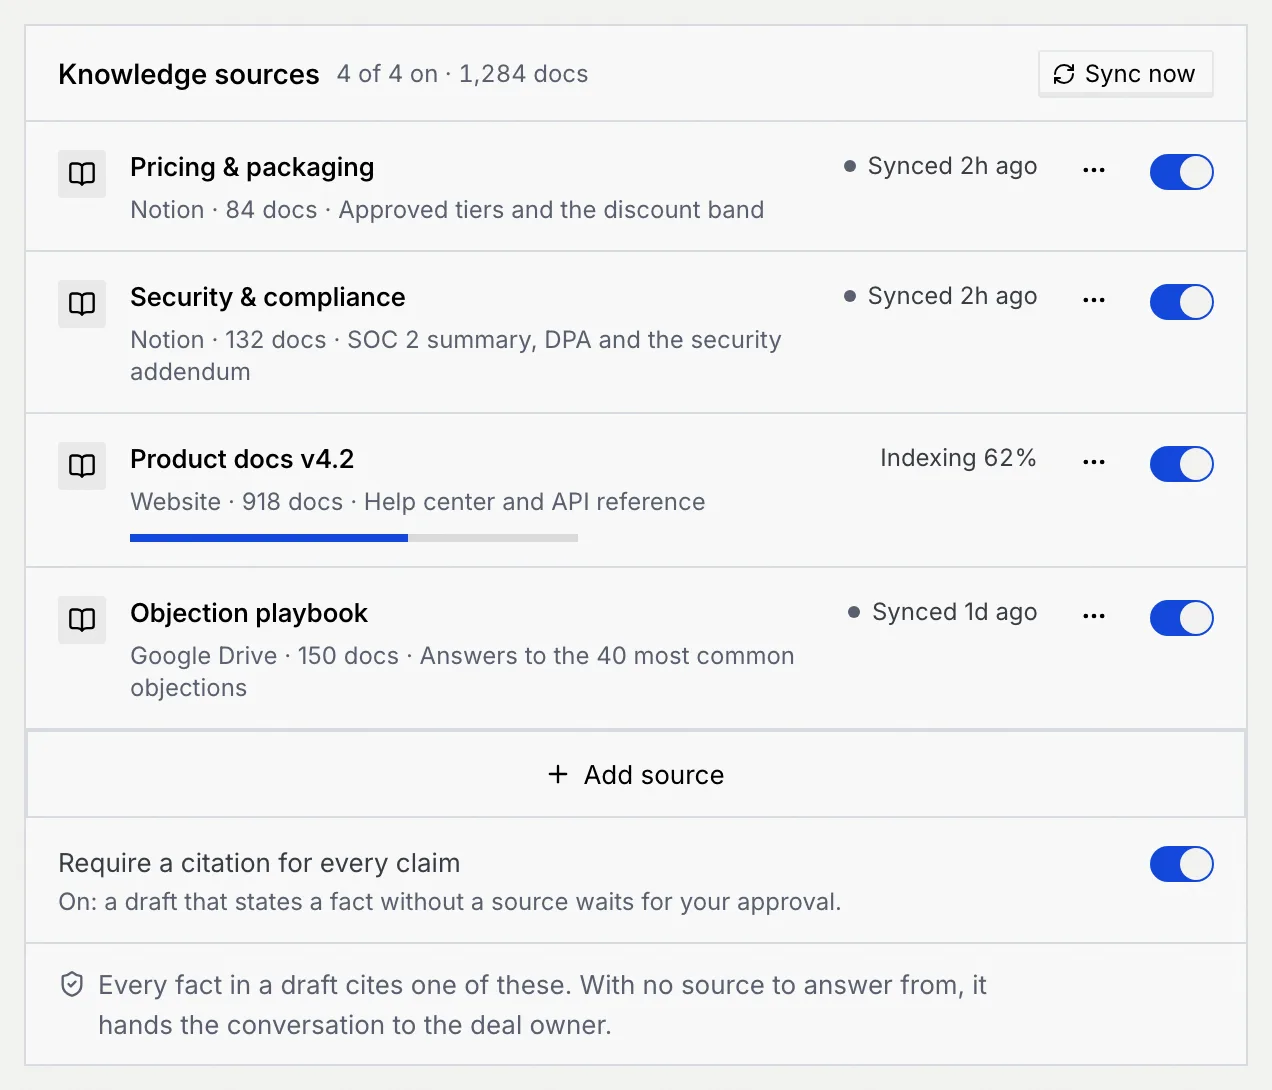Click the Require a citation for every claim label
Viewport: 1272px width, 1090px height.
[259, 863]
